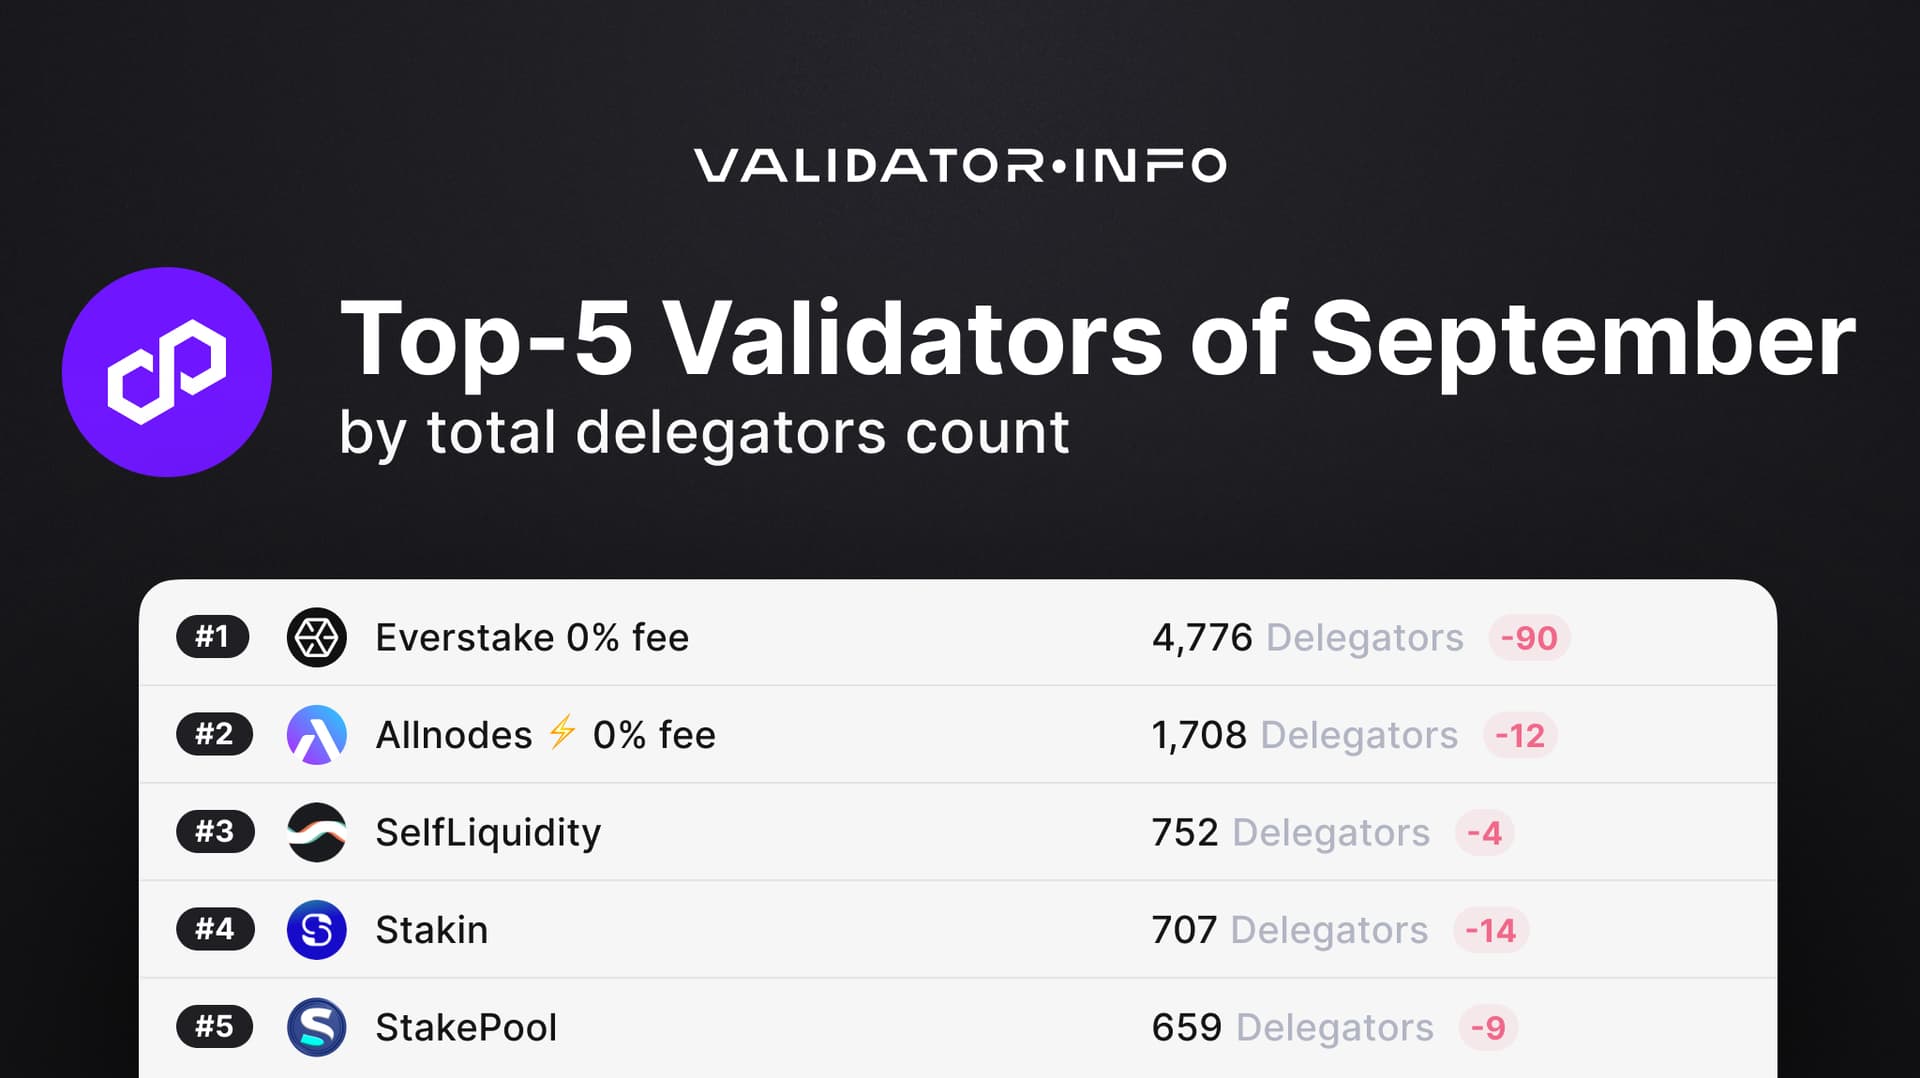The height and width of the screenshot is (1078, 1920).
Task: Click the Stakin validator logo
Action: coord(316,930)
